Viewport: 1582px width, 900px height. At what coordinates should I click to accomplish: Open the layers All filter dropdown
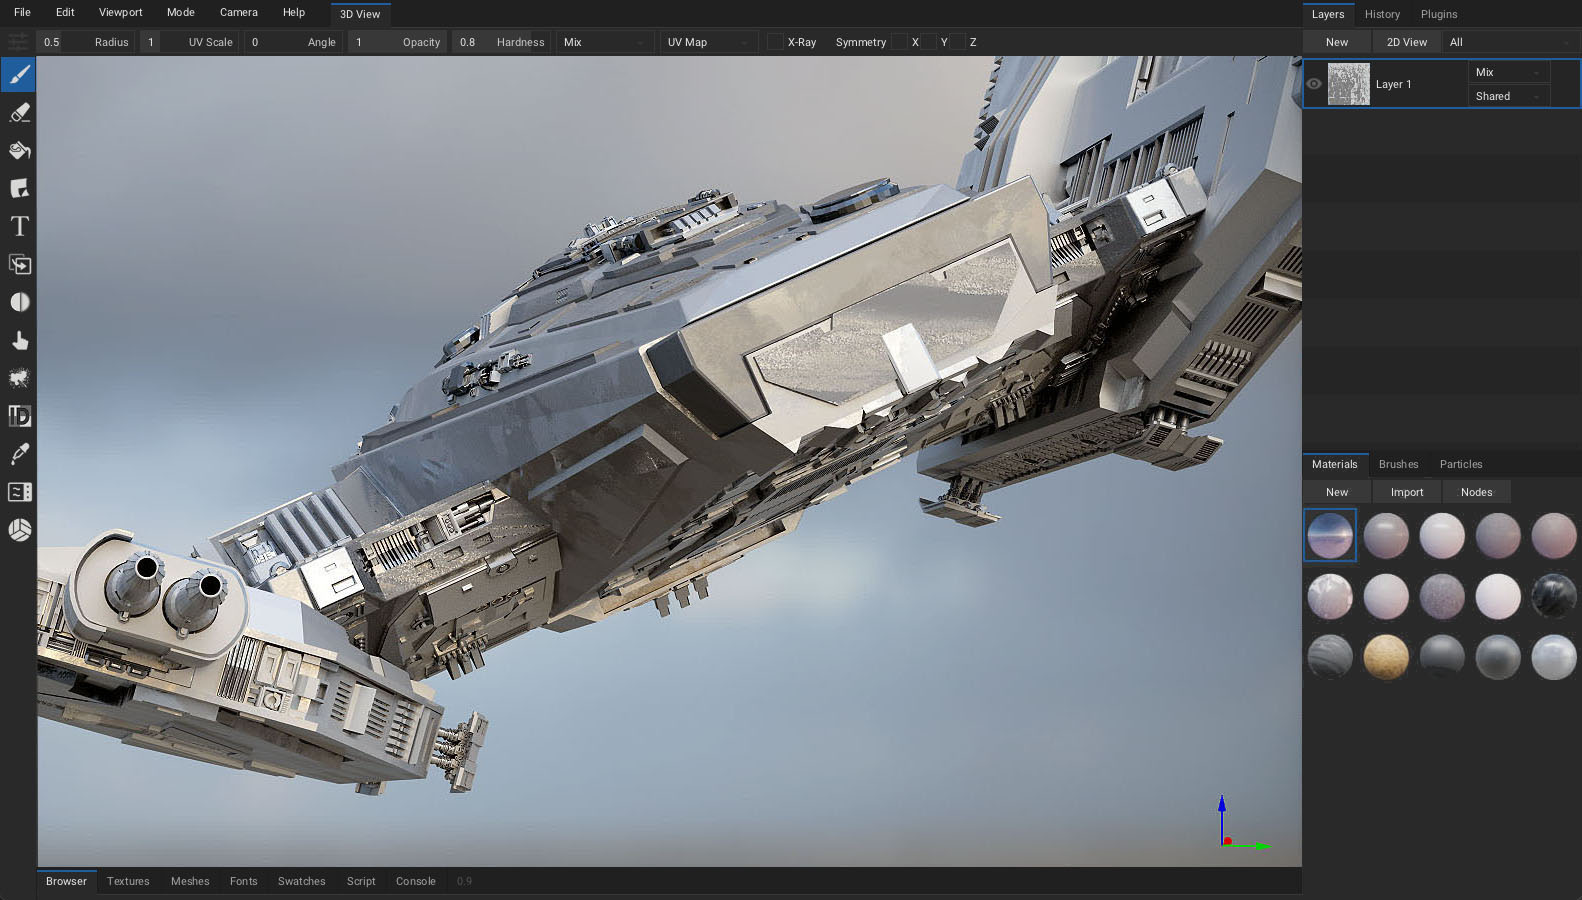[1510, 42]
